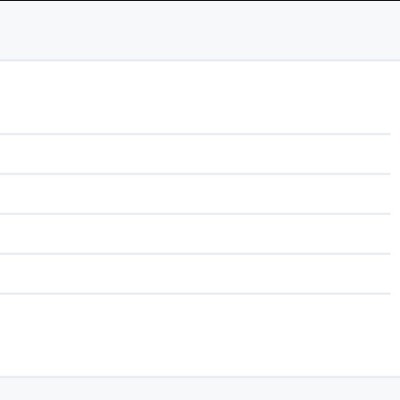Select the third empty list row
Screen dimensions: 400x400
[195, 194]
